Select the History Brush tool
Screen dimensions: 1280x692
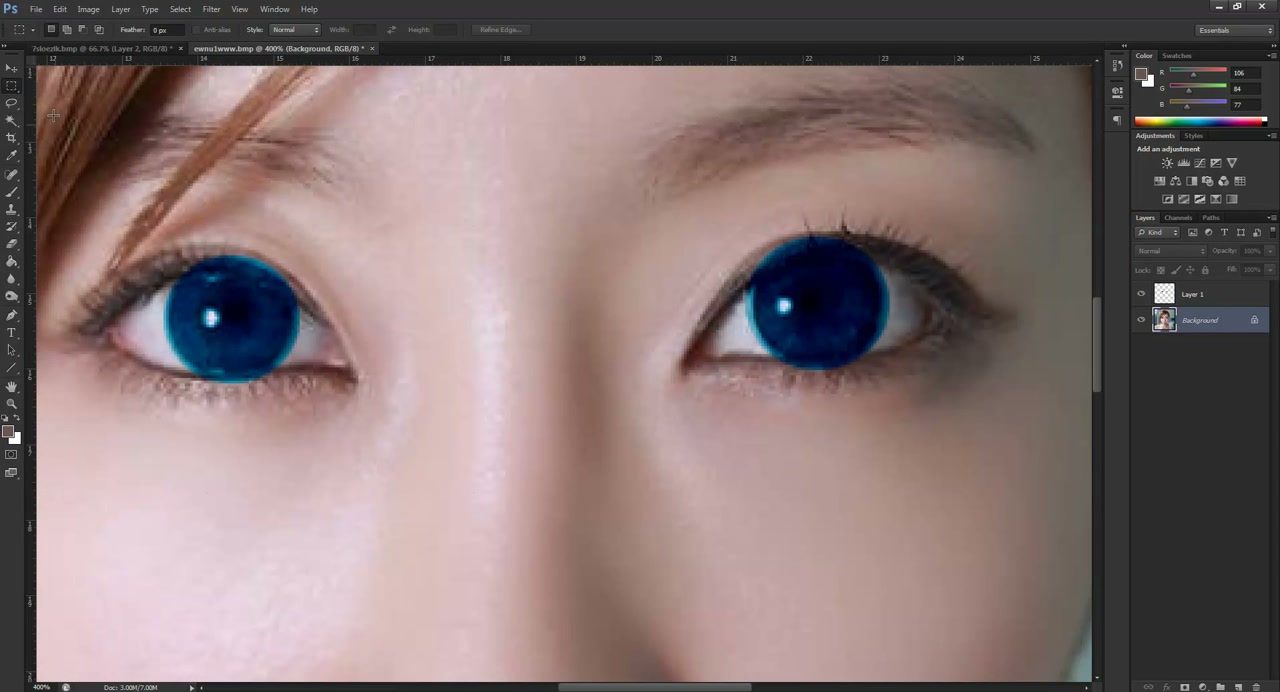pos(12,226)
